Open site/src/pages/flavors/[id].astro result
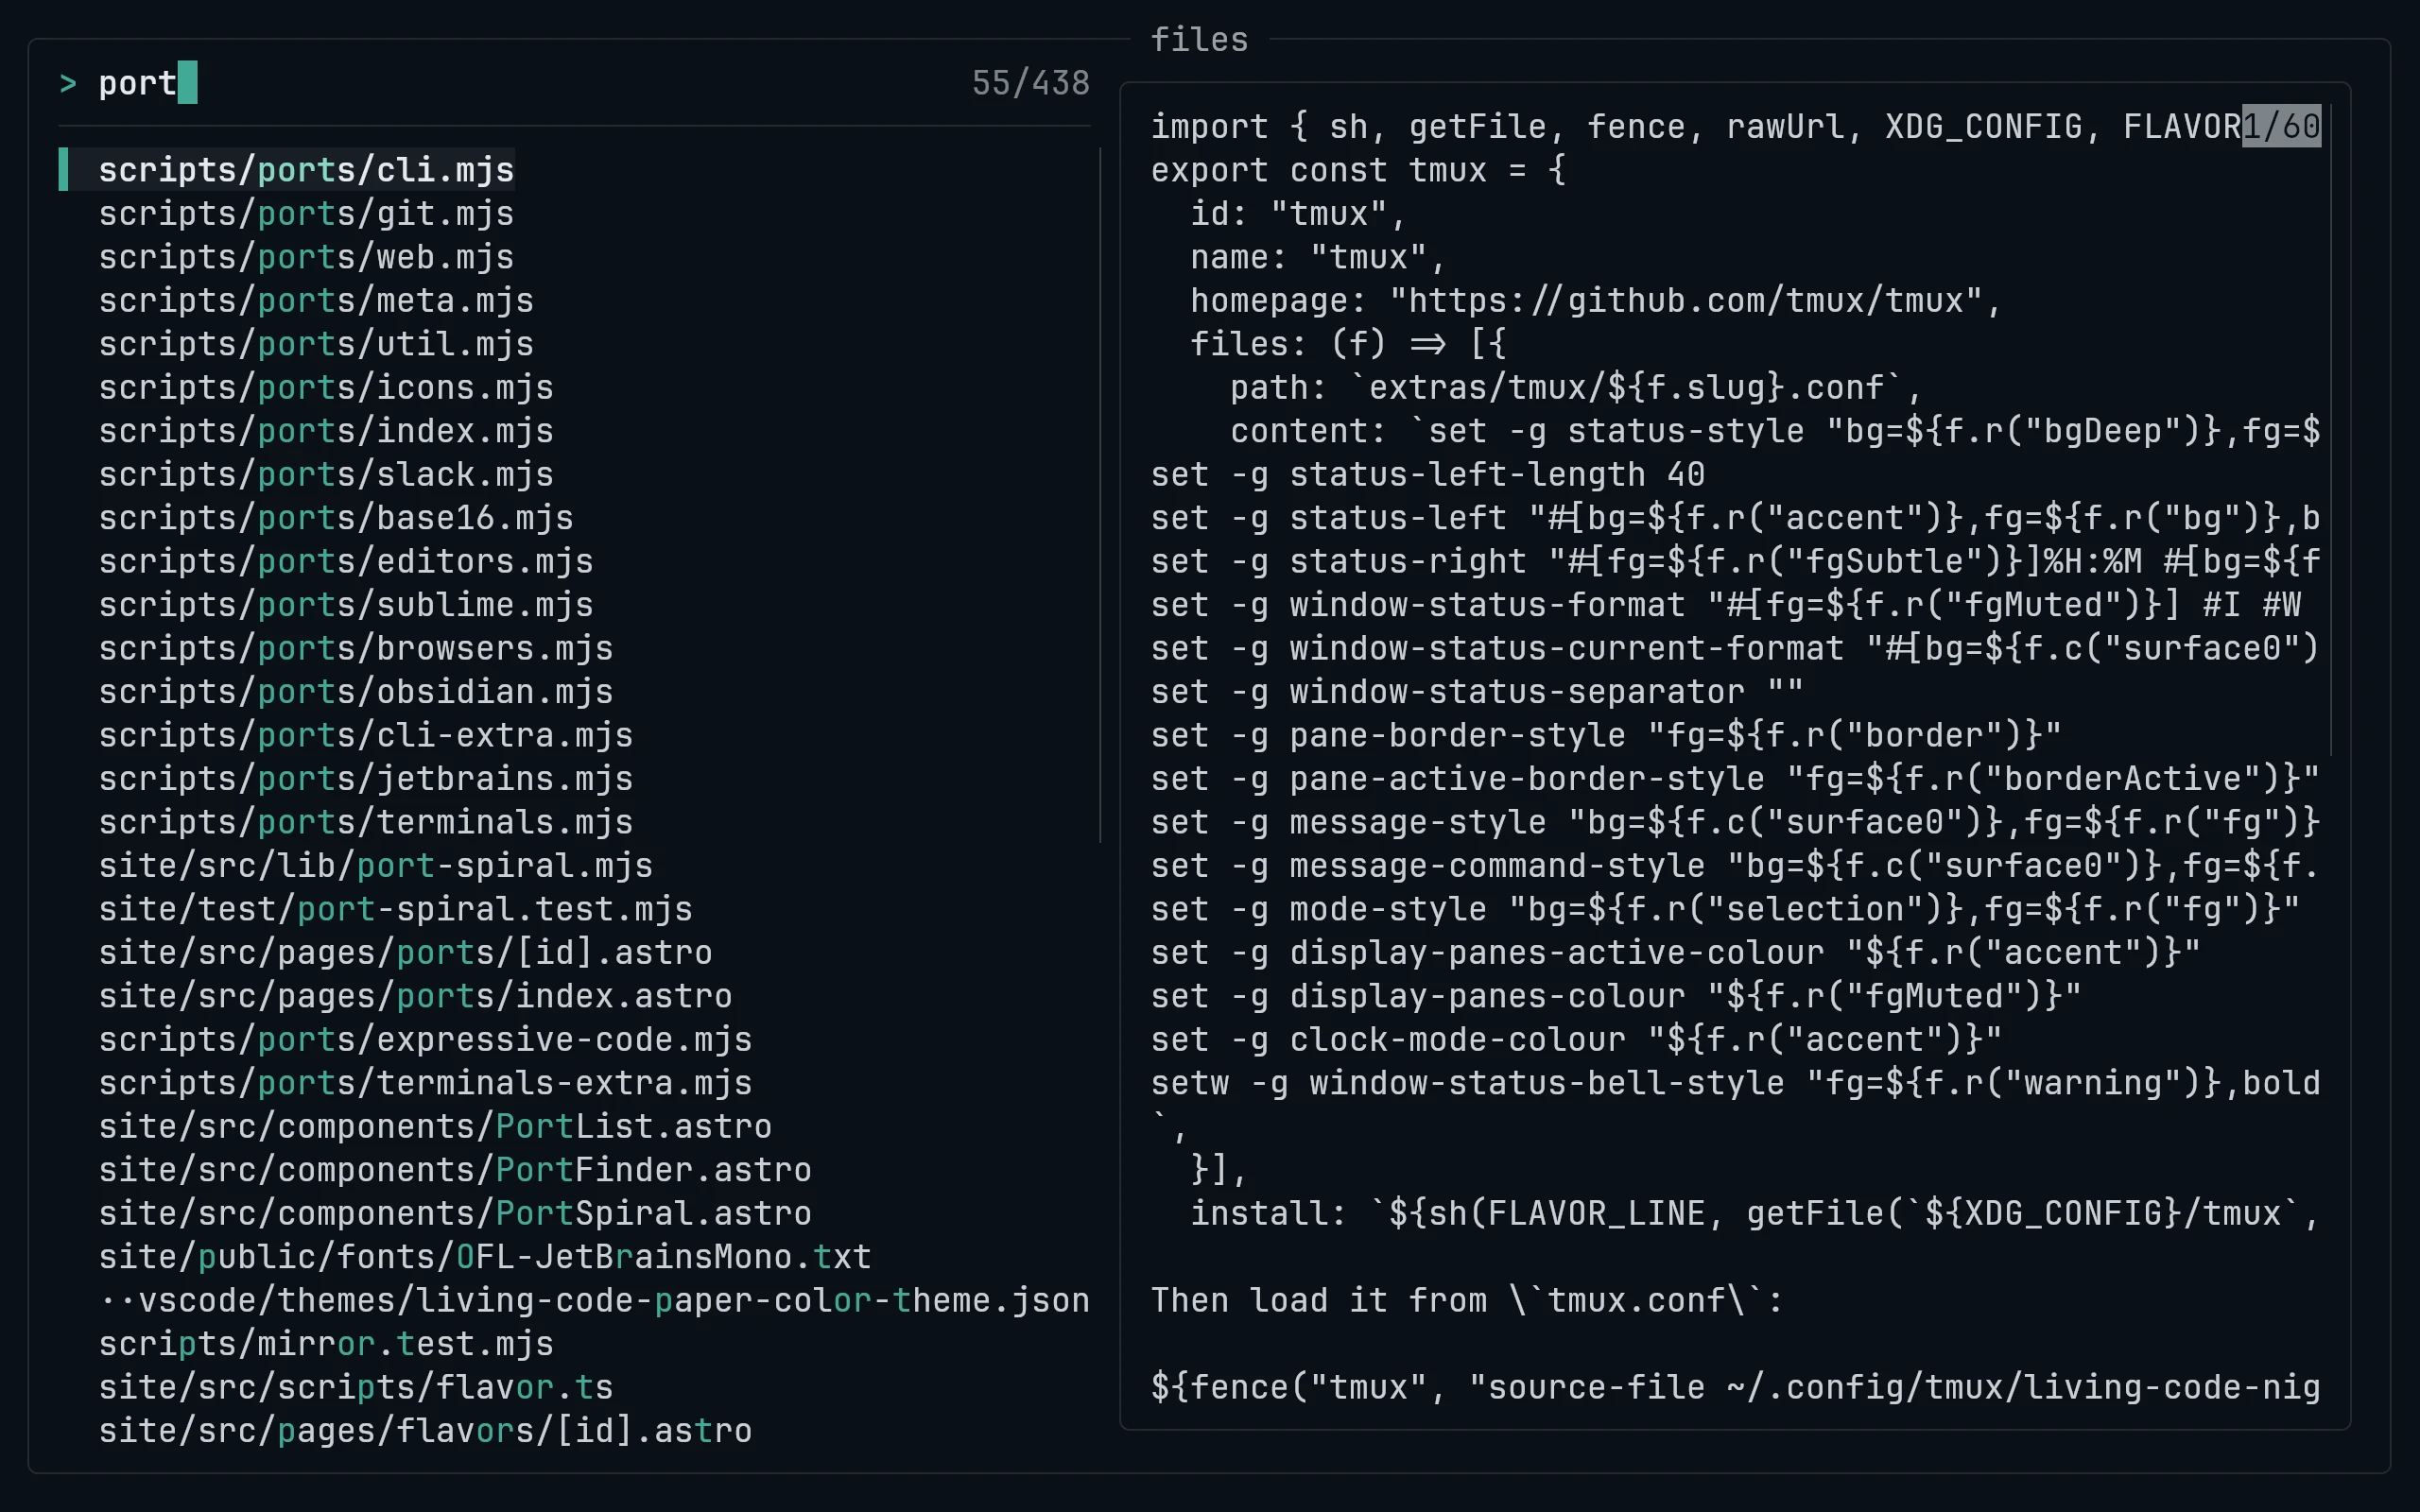 (x=426, y=1431)
